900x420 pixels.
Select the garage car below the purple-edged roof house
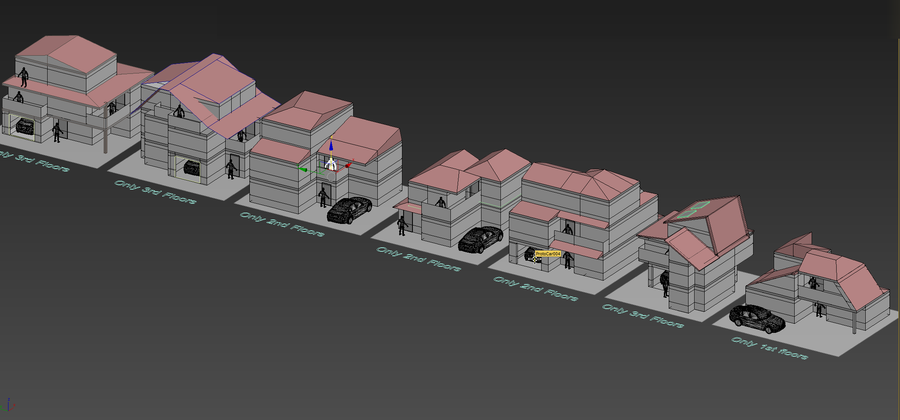pos(191,168)
